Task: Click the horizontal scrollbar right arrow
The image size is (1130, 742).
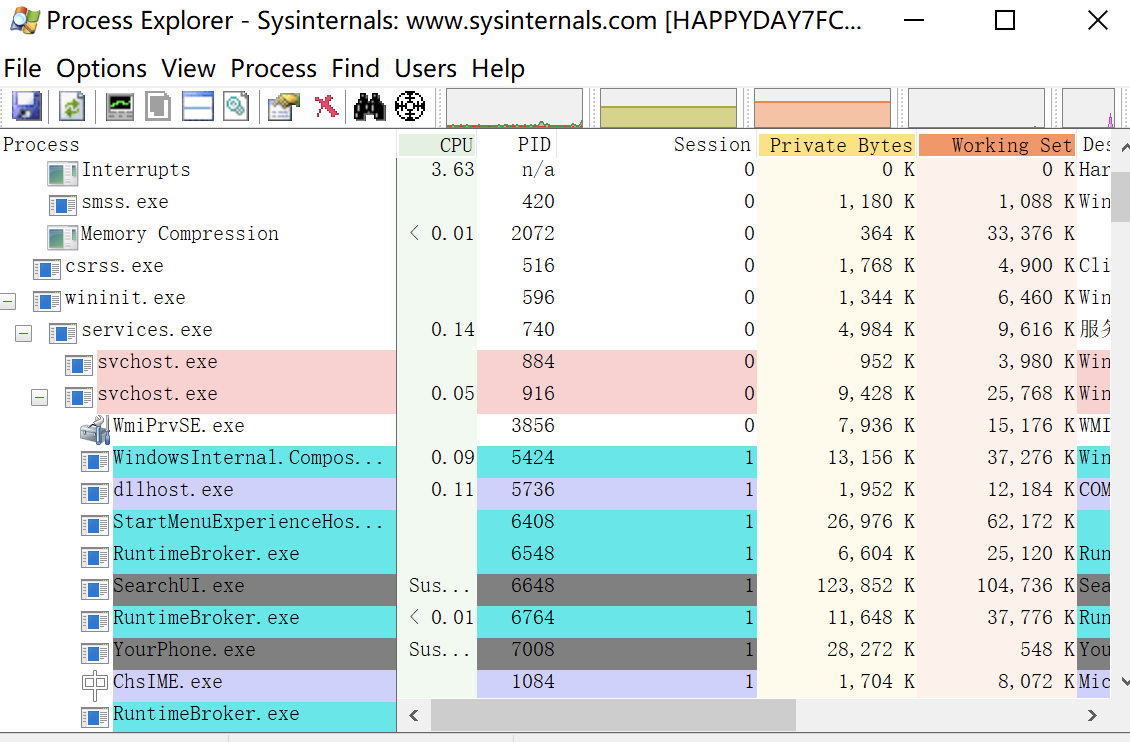Action: click(1093, 715)
